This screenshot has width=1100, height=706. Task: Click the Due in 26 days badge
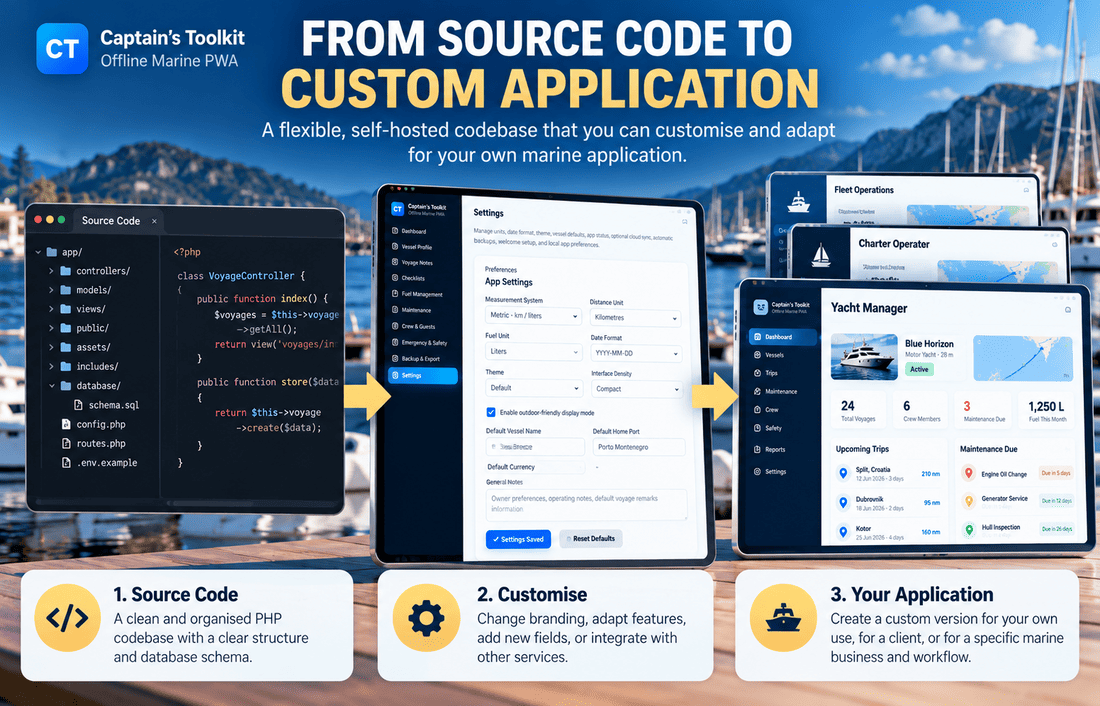tap(1057, 528)
